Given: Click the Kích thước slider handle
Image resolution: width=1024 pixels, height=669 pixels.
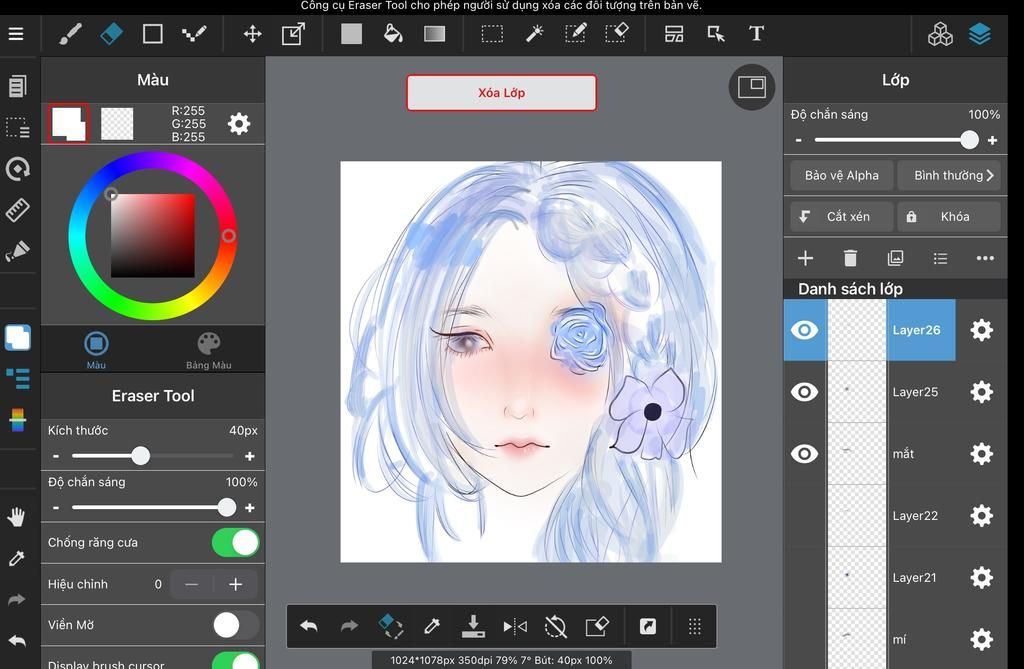Looking at the screenshot, I should (140, 455).
